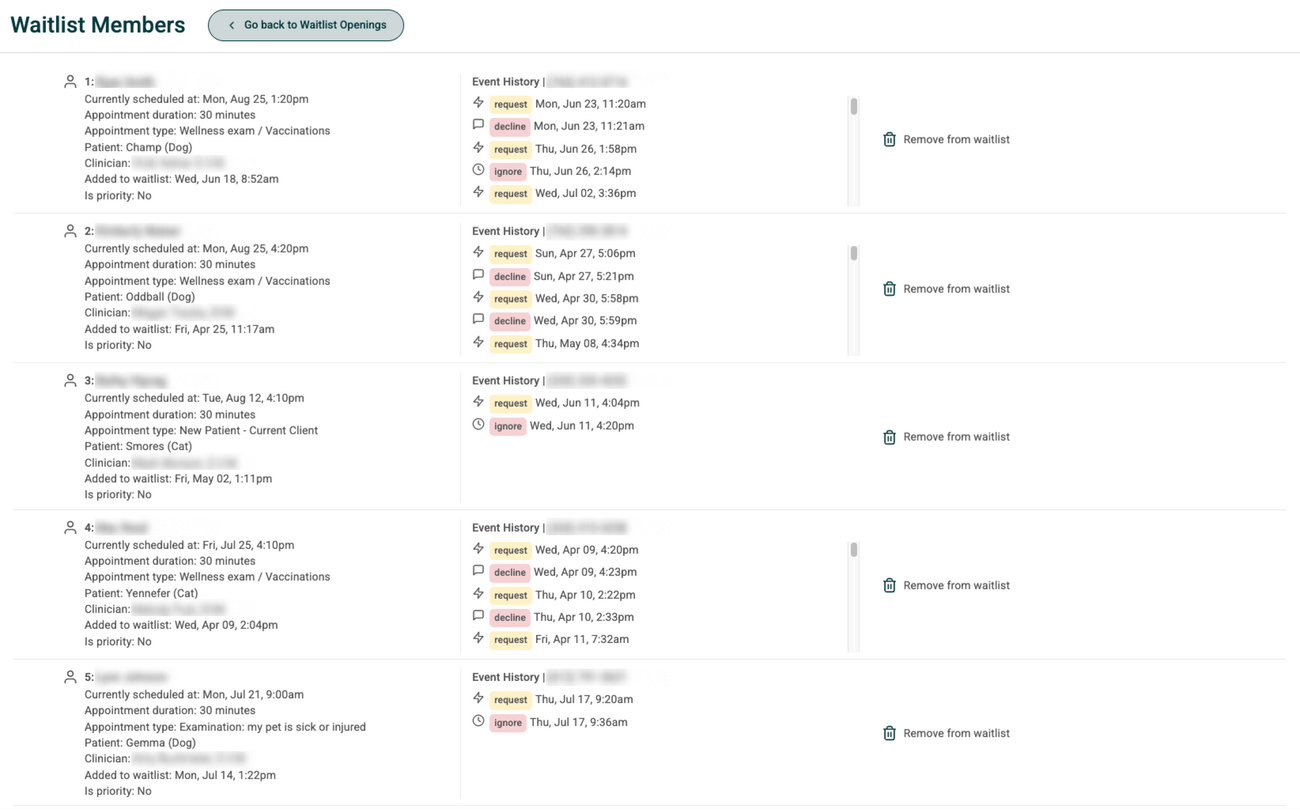The image size is (1300, 811).
Task: Go back to Waitlist Openings
Action: pyautogui.click(x=306, y=25)
